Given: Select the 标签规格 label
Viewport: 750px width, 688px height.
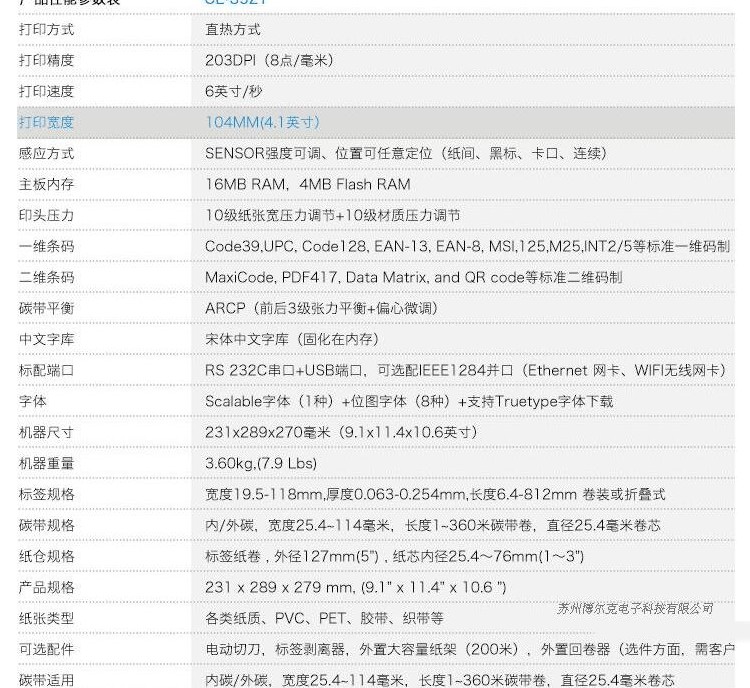Looking at the screenshot, I should (46, 494).
